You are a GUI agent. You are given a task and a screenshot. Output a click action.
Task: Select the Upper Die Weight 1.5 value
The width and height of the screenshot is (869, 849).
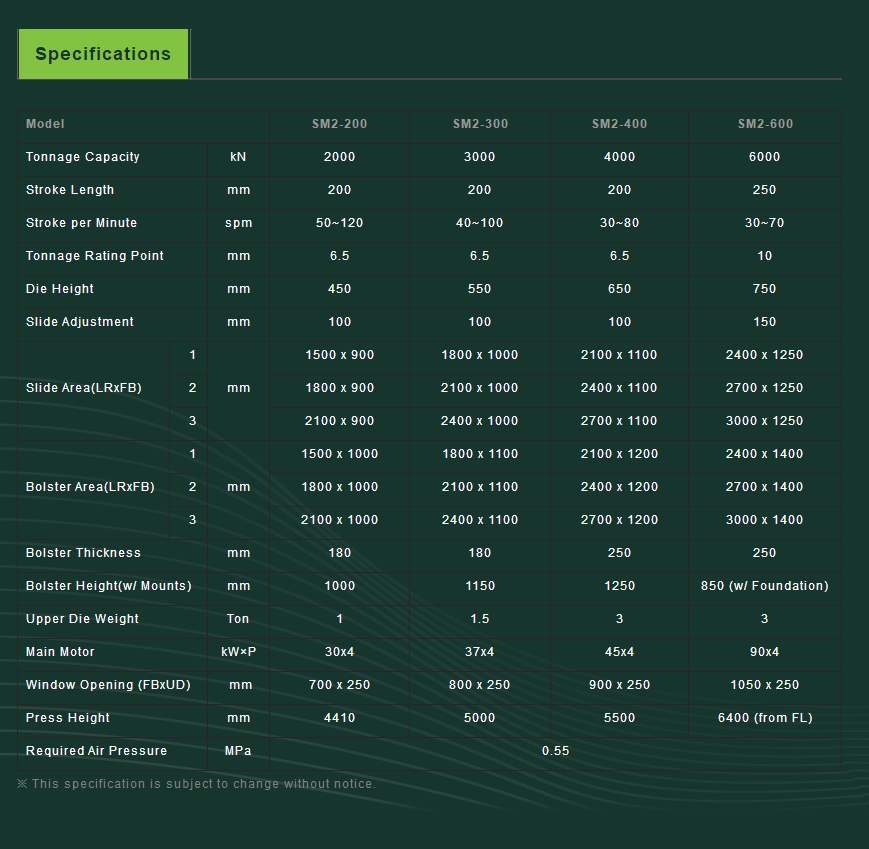[480, 619]
